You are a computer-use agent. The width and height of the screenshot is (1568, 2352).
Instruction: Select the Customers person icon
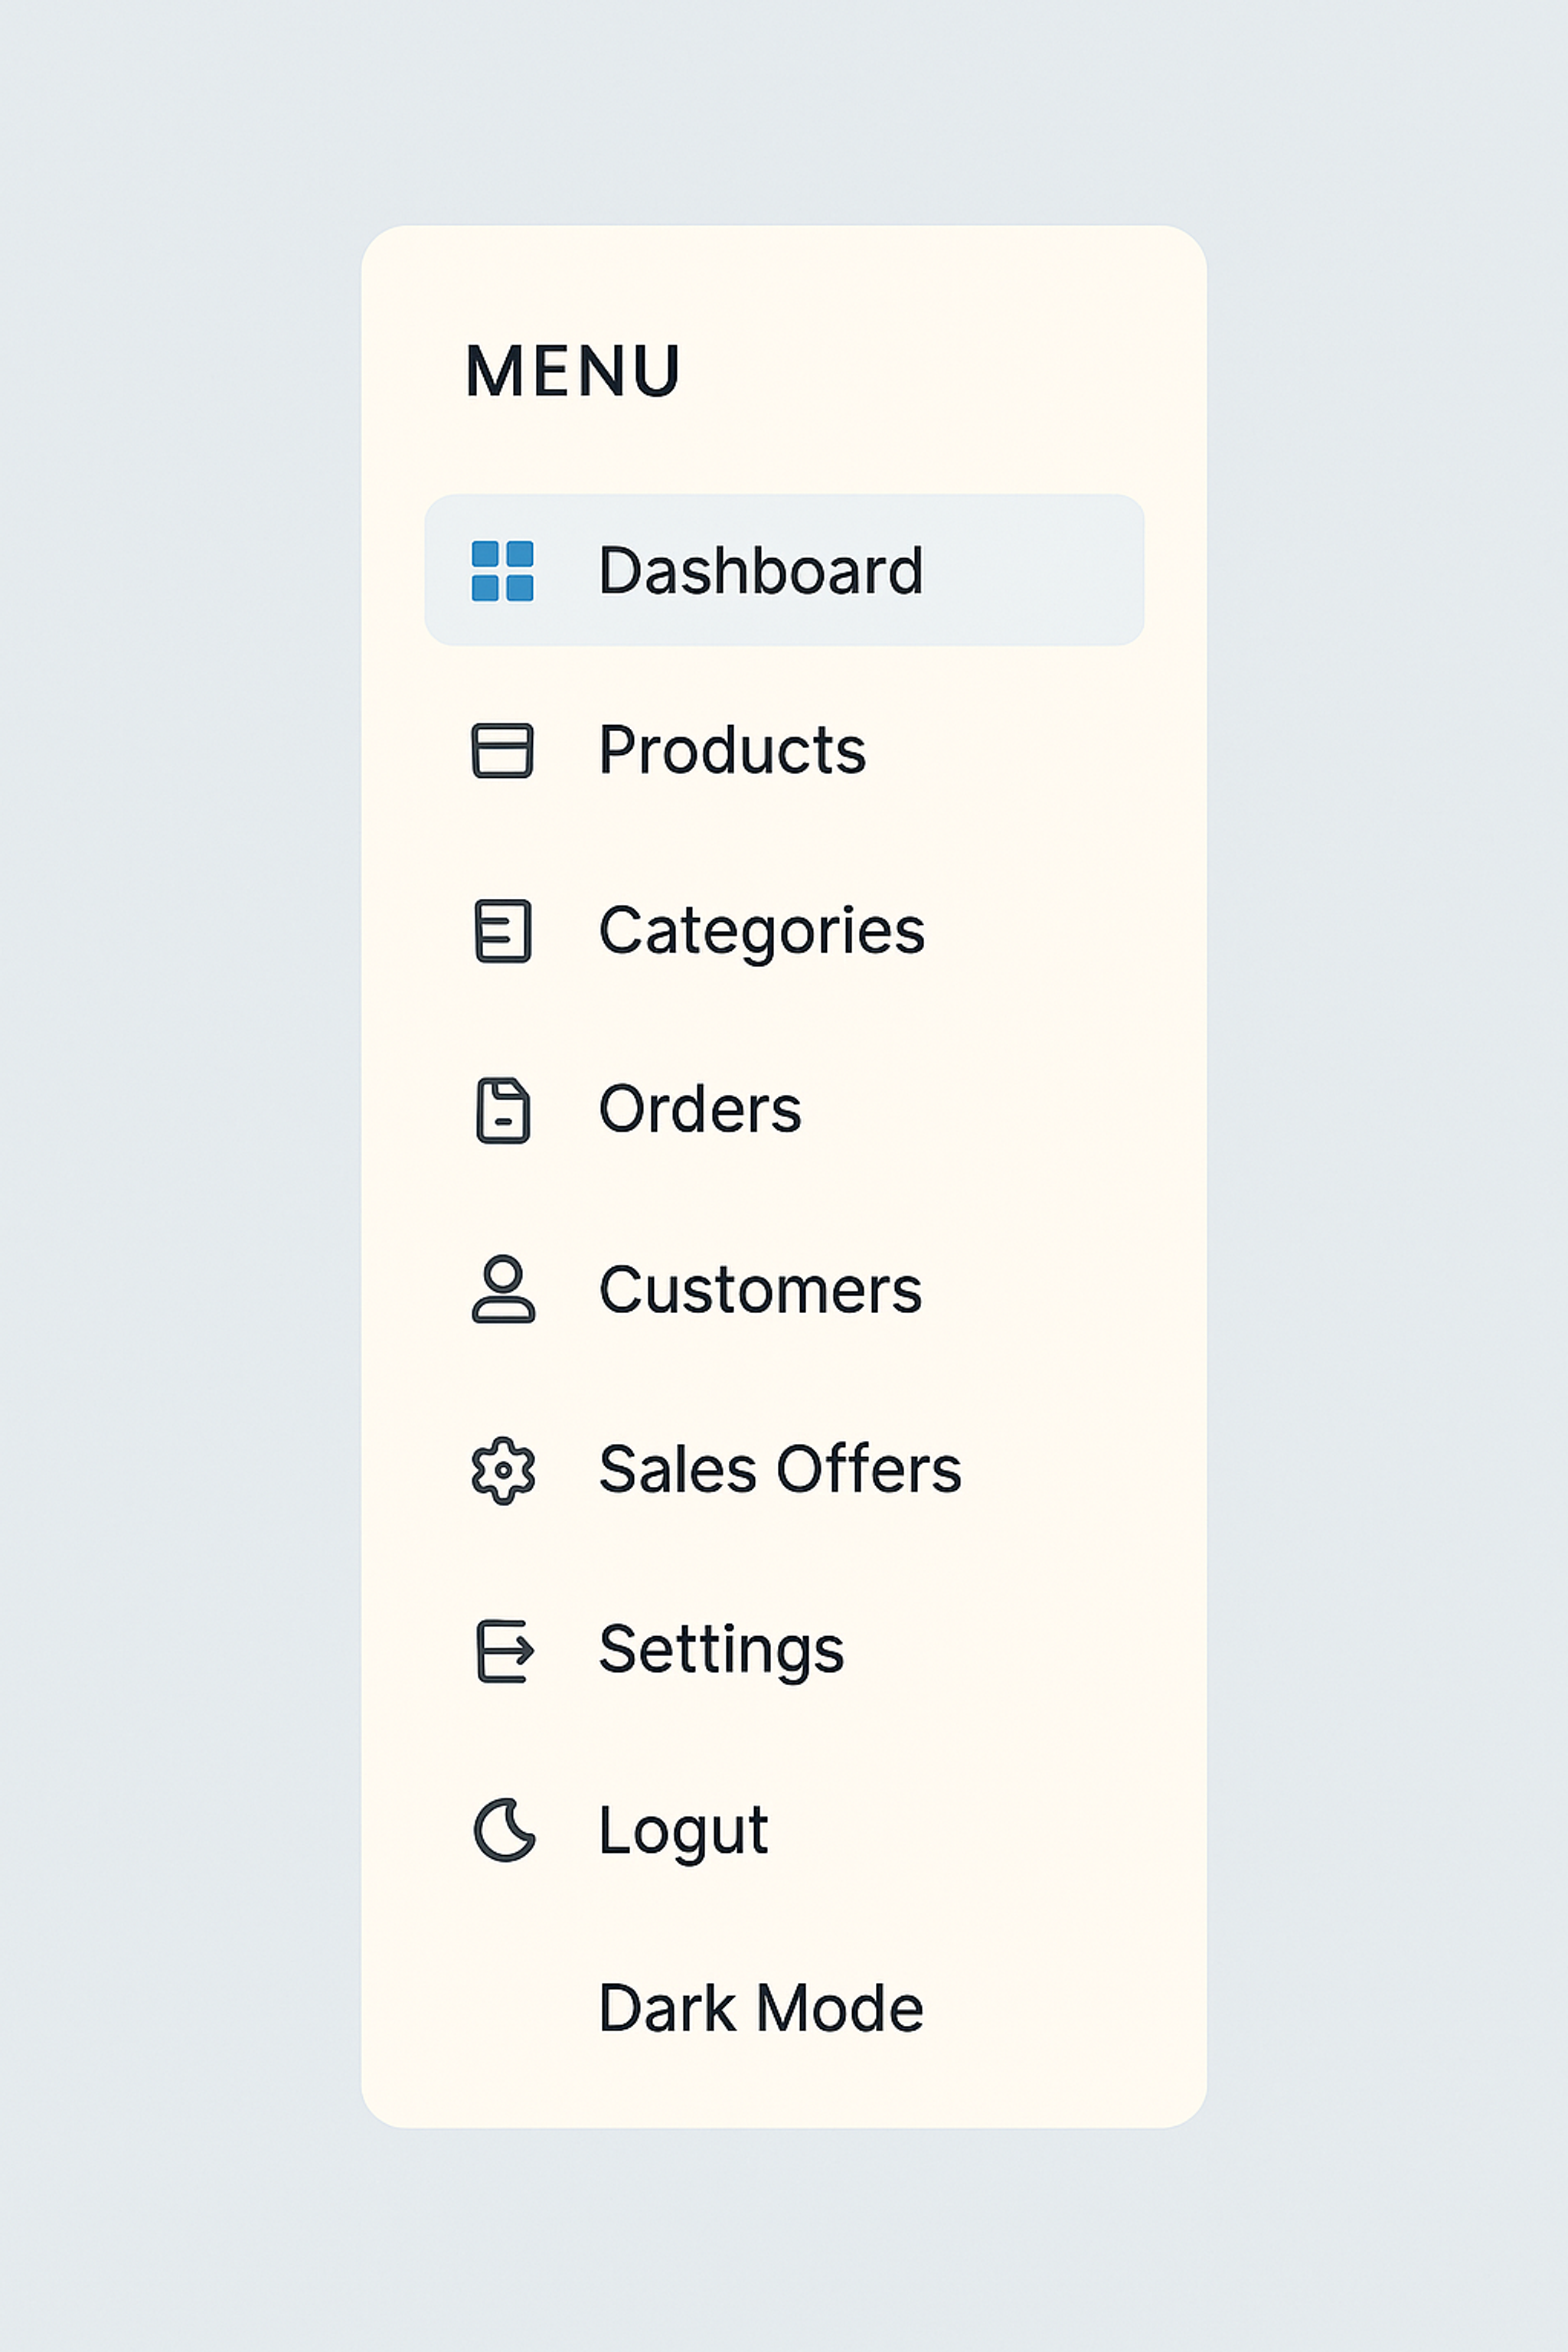tap(505, 1290)
